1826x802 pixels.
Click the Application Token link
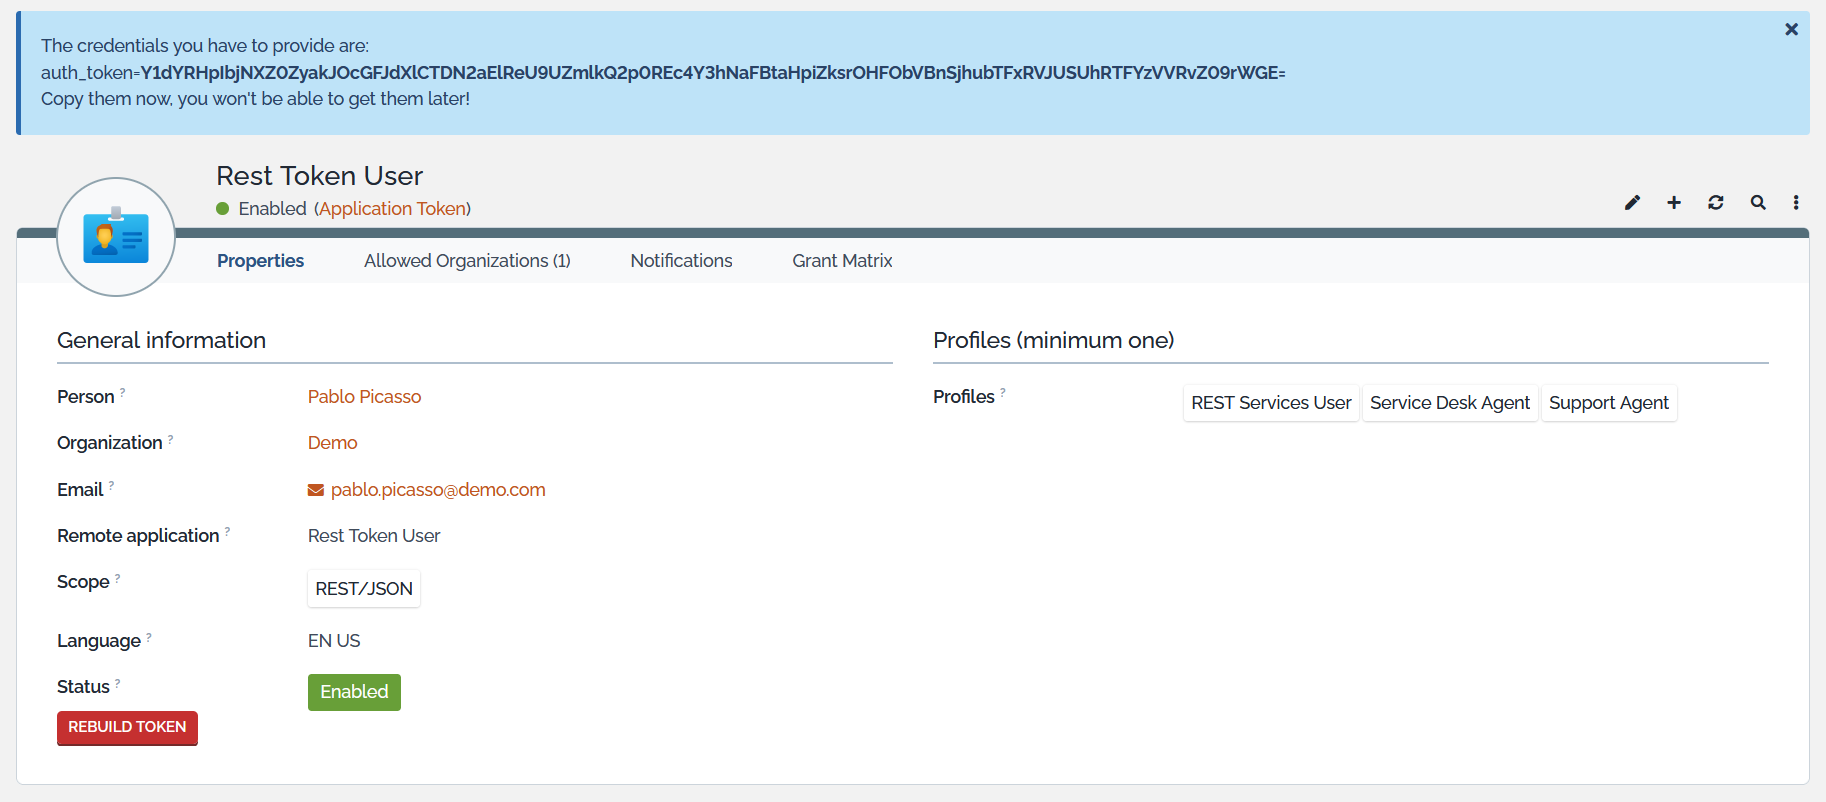[x=392, y=209]
